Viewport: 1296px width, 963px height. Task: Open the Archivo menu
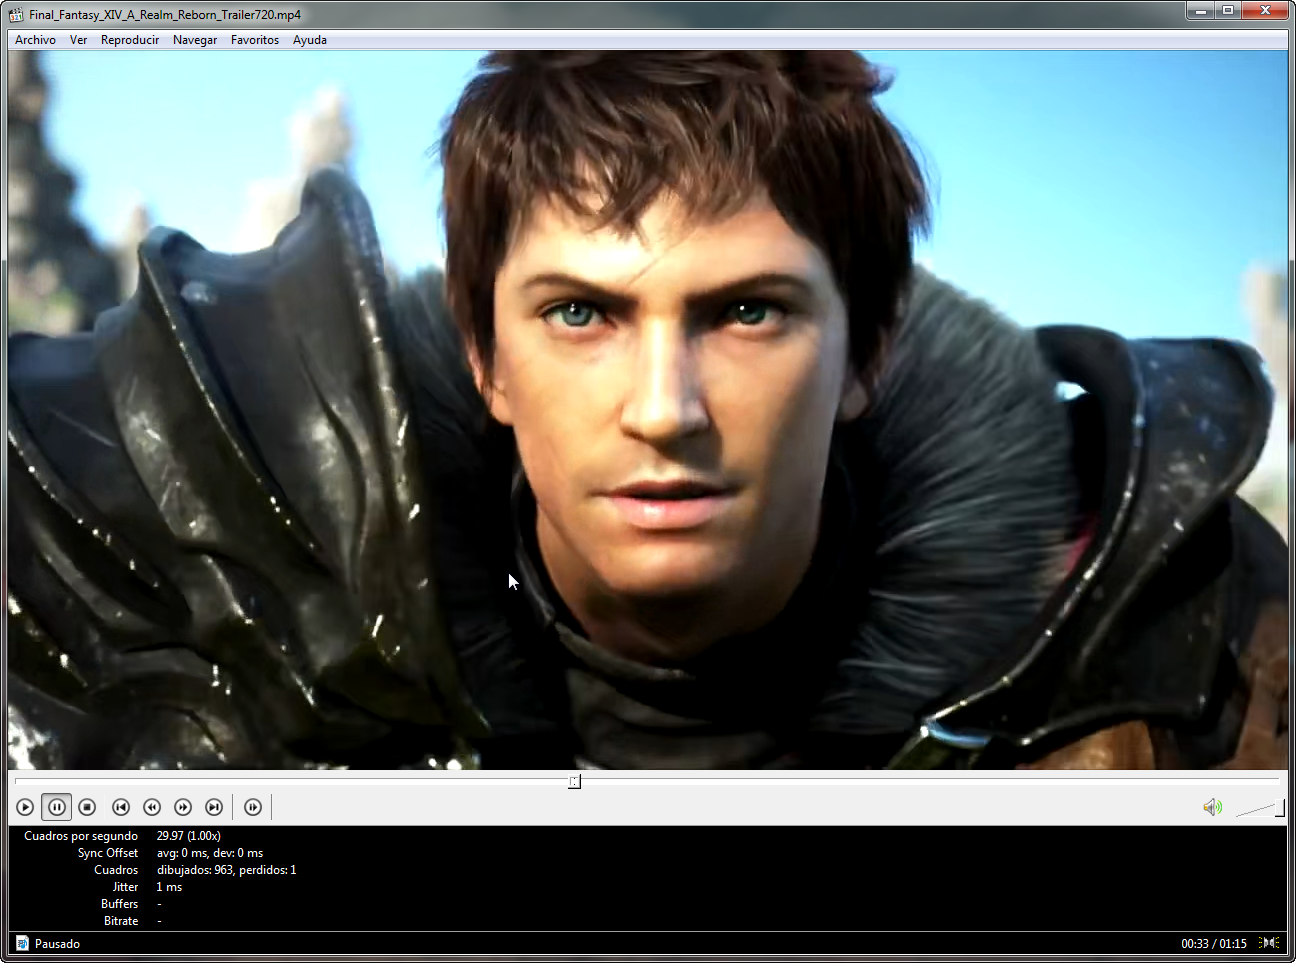click(35, 40)
